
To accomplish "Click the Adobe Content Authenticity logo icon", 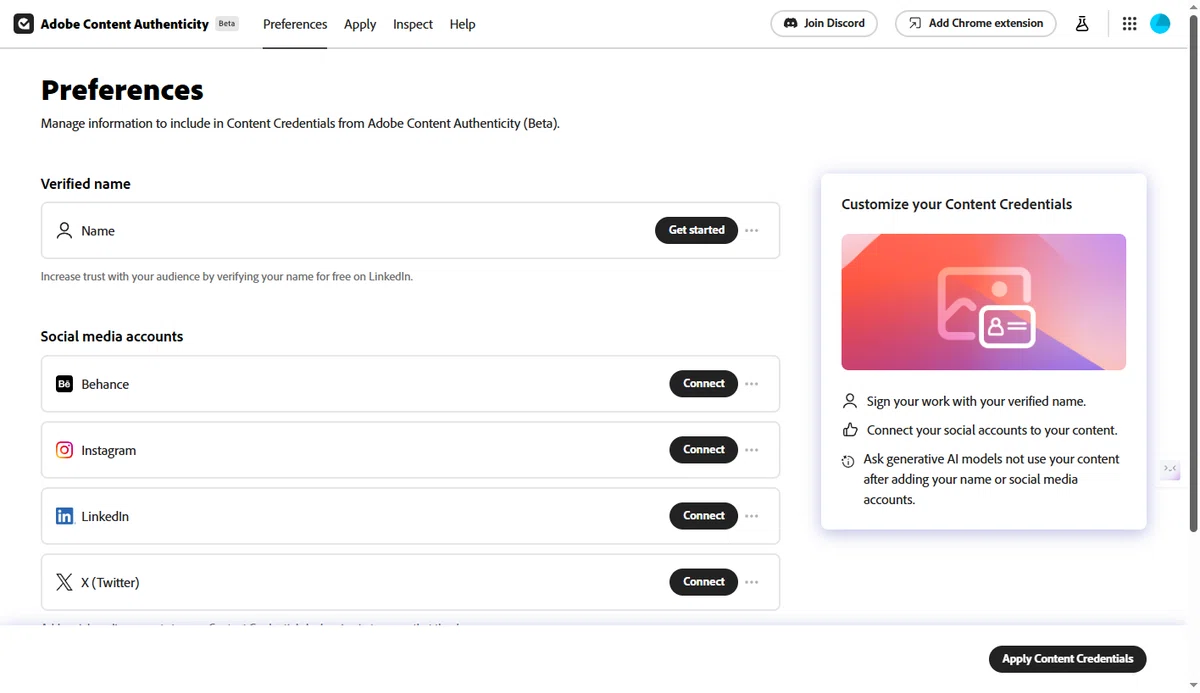I will (x=24, y=24).
